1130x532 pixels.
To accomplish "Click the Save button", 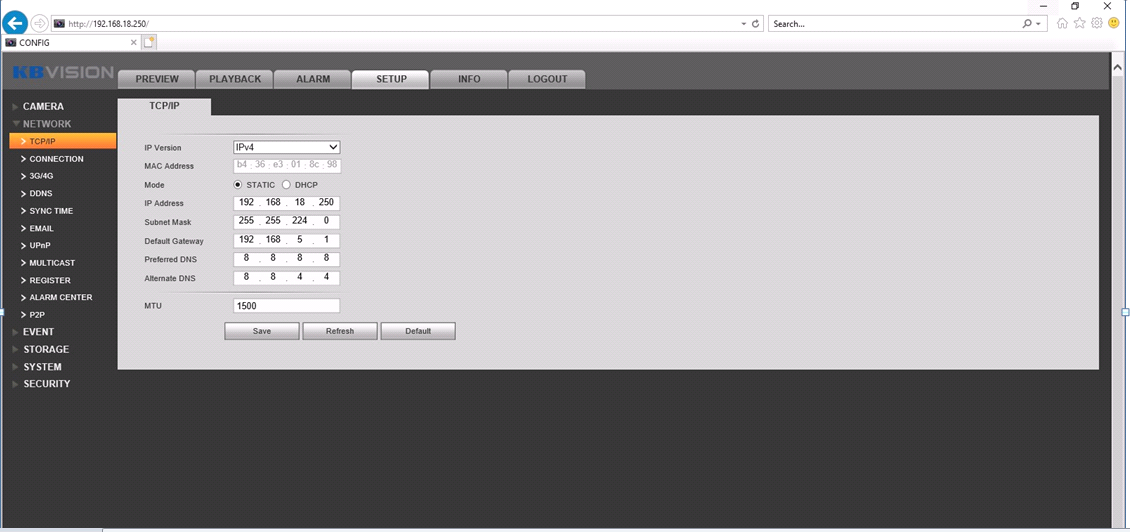I will pos(261,331).
